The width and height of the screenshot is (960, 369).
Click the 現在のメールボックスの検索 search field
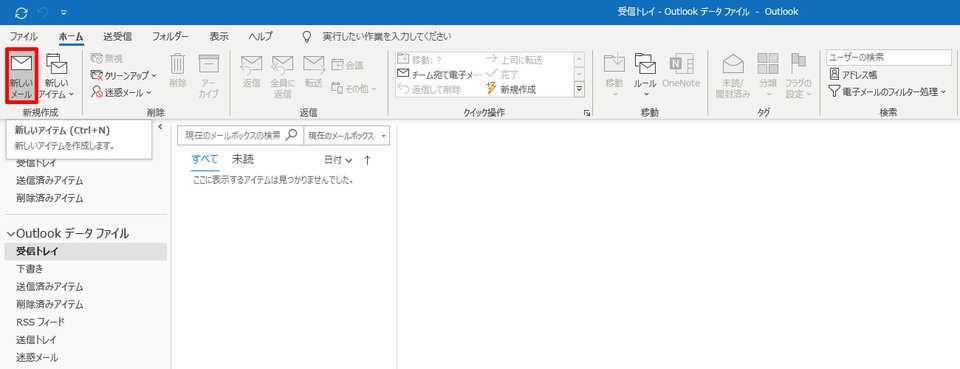tap(240, 135)
